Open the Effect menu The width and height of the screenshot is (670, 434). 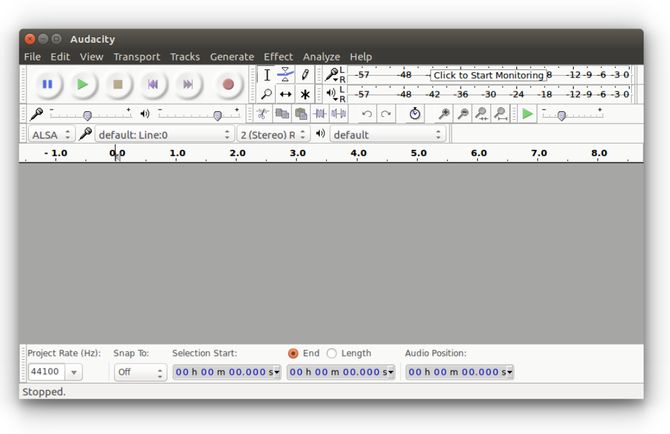278,57
